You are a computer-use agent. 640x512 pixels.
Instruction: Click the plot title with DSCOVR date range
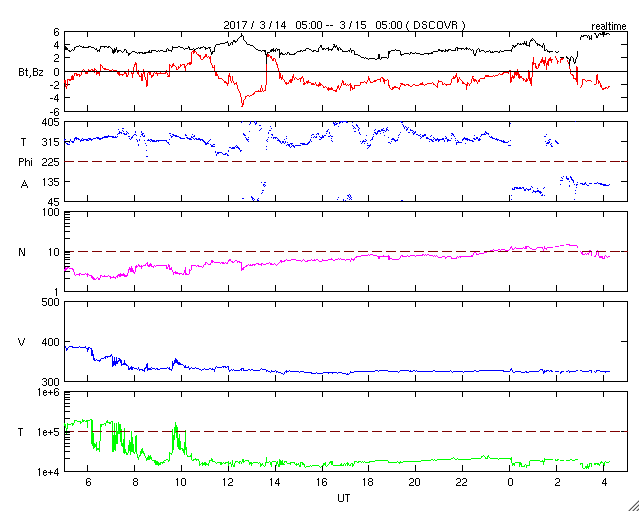click(x=344, y=25)
